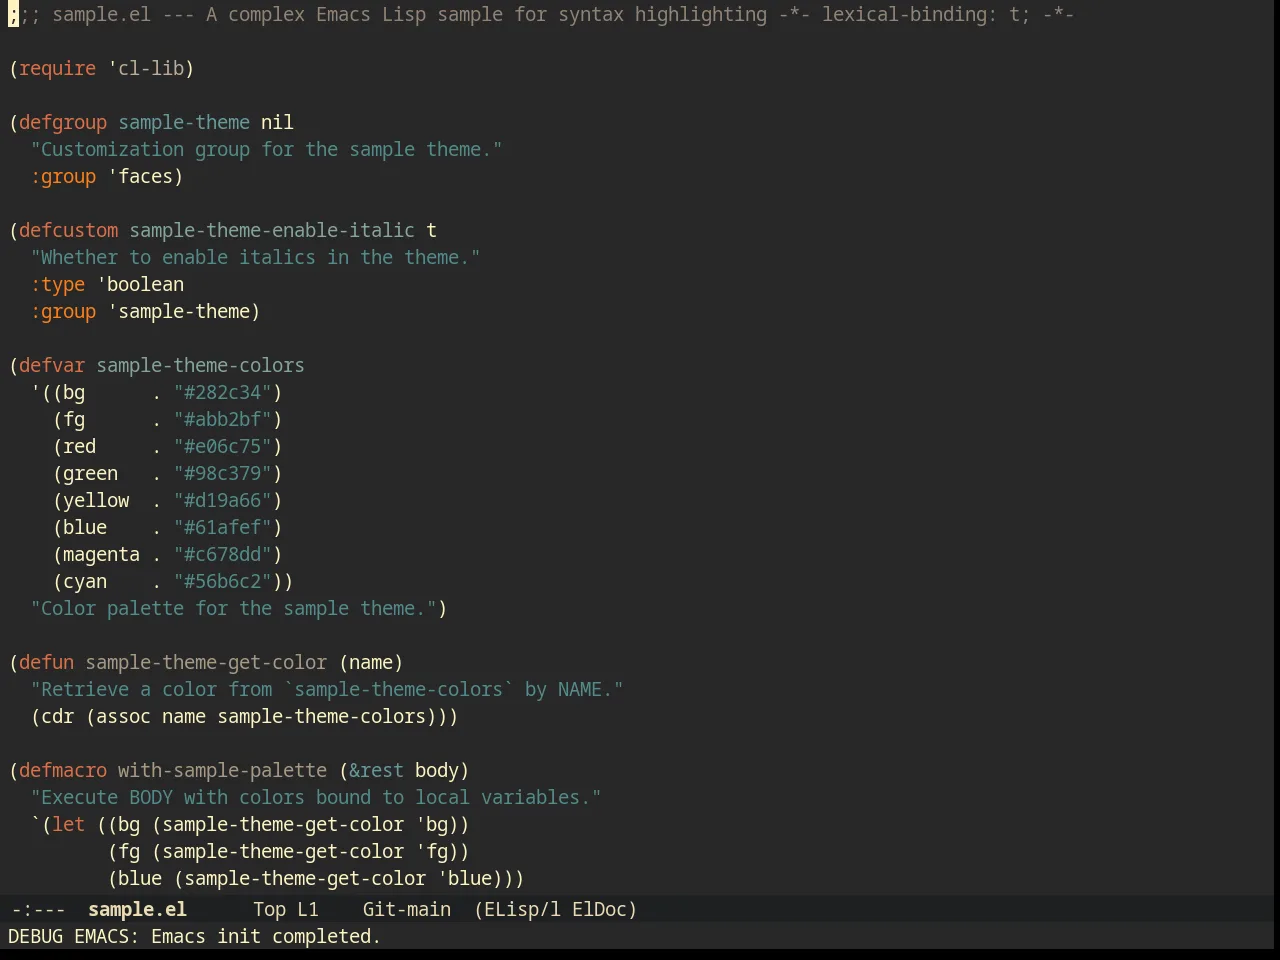1280x960 pixels.
Task: Click the '&rest' keyword
Action: click(376, 770)
